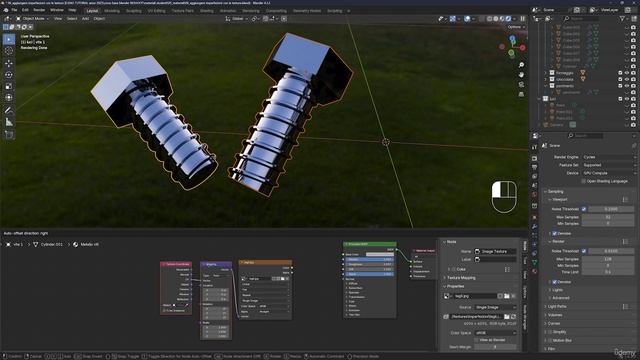The image size is (640, 360).
Task: Click the Blender logo menu icon
Action: [6, 10]
